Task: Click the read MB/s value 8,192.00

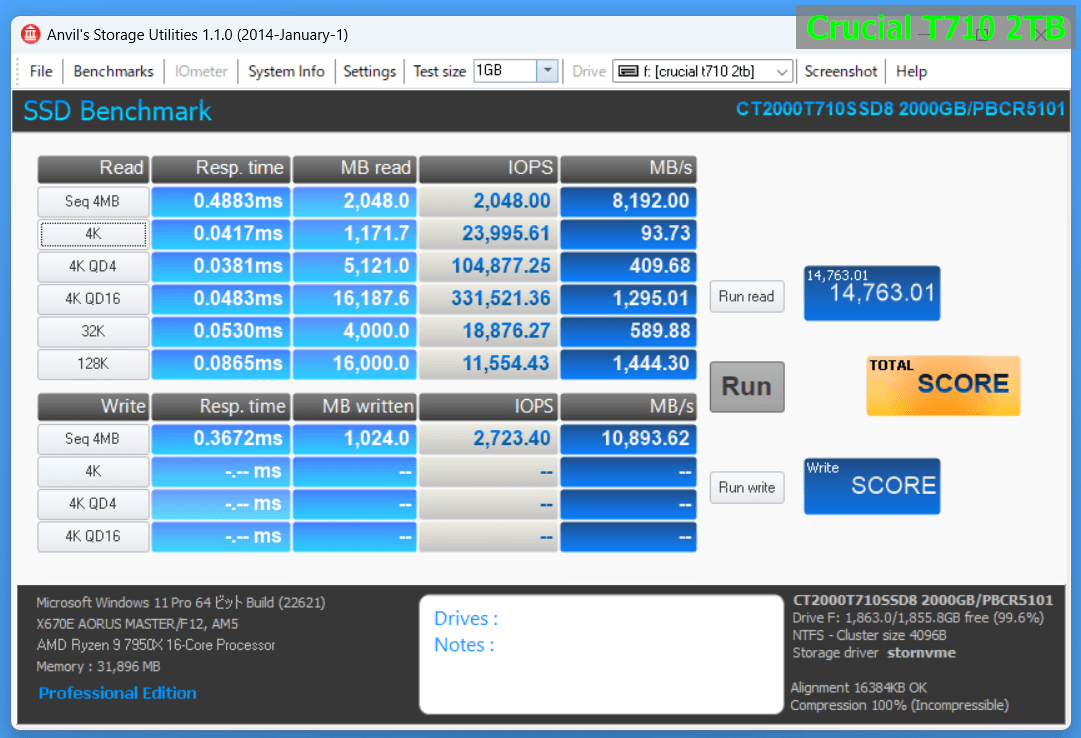Action: (628, 201)
